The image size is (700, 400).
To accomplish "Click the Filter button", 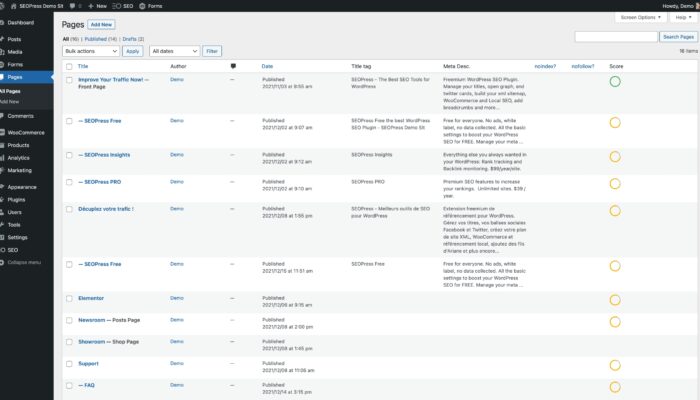I will 212,51.
